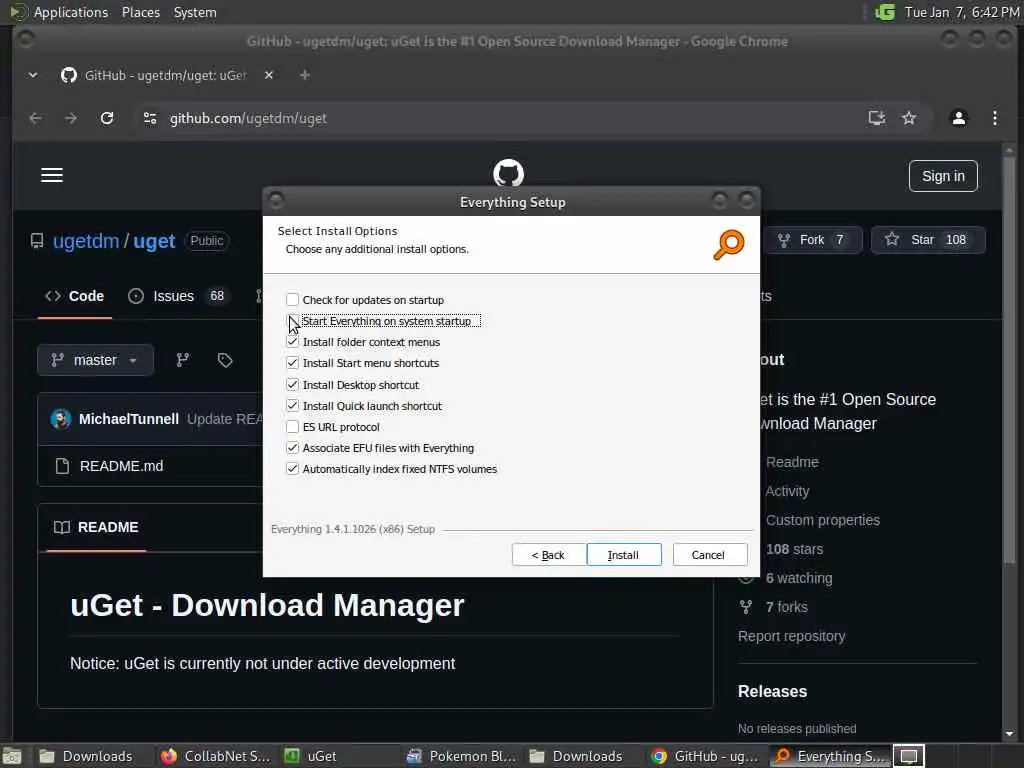Click Sign in on GitHub page

pyautogui.click(x=942, y=176)
